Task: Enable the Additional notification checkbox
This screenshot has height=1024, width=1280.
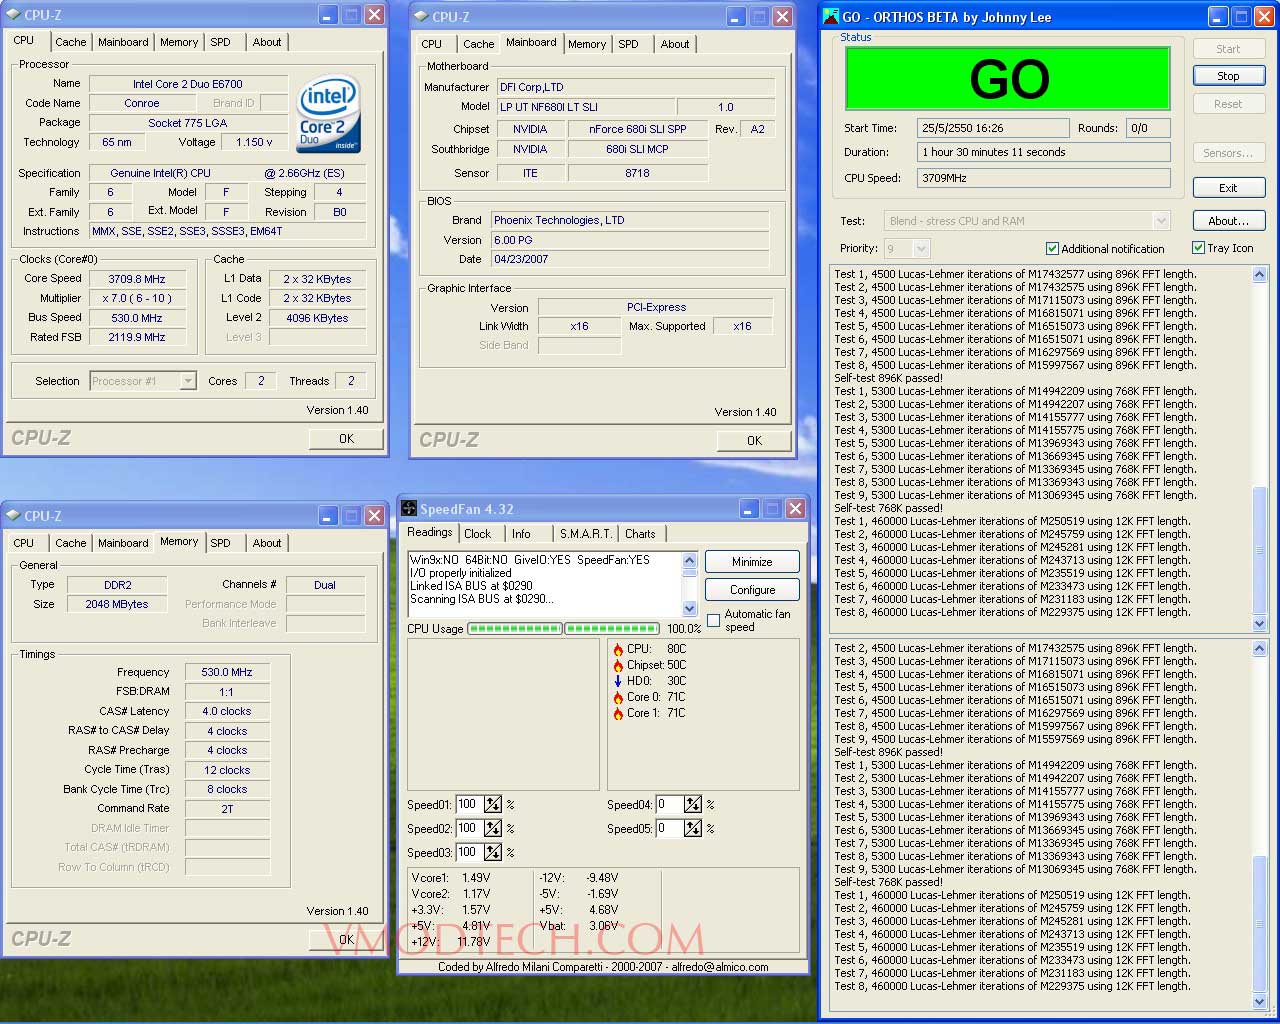Action: point(1052,248)
